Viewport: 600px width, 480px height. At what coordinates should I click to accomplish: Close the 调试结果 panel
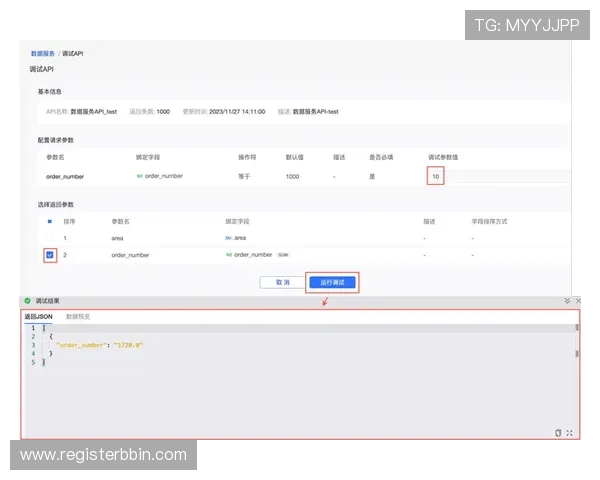[x=578, y=300]
